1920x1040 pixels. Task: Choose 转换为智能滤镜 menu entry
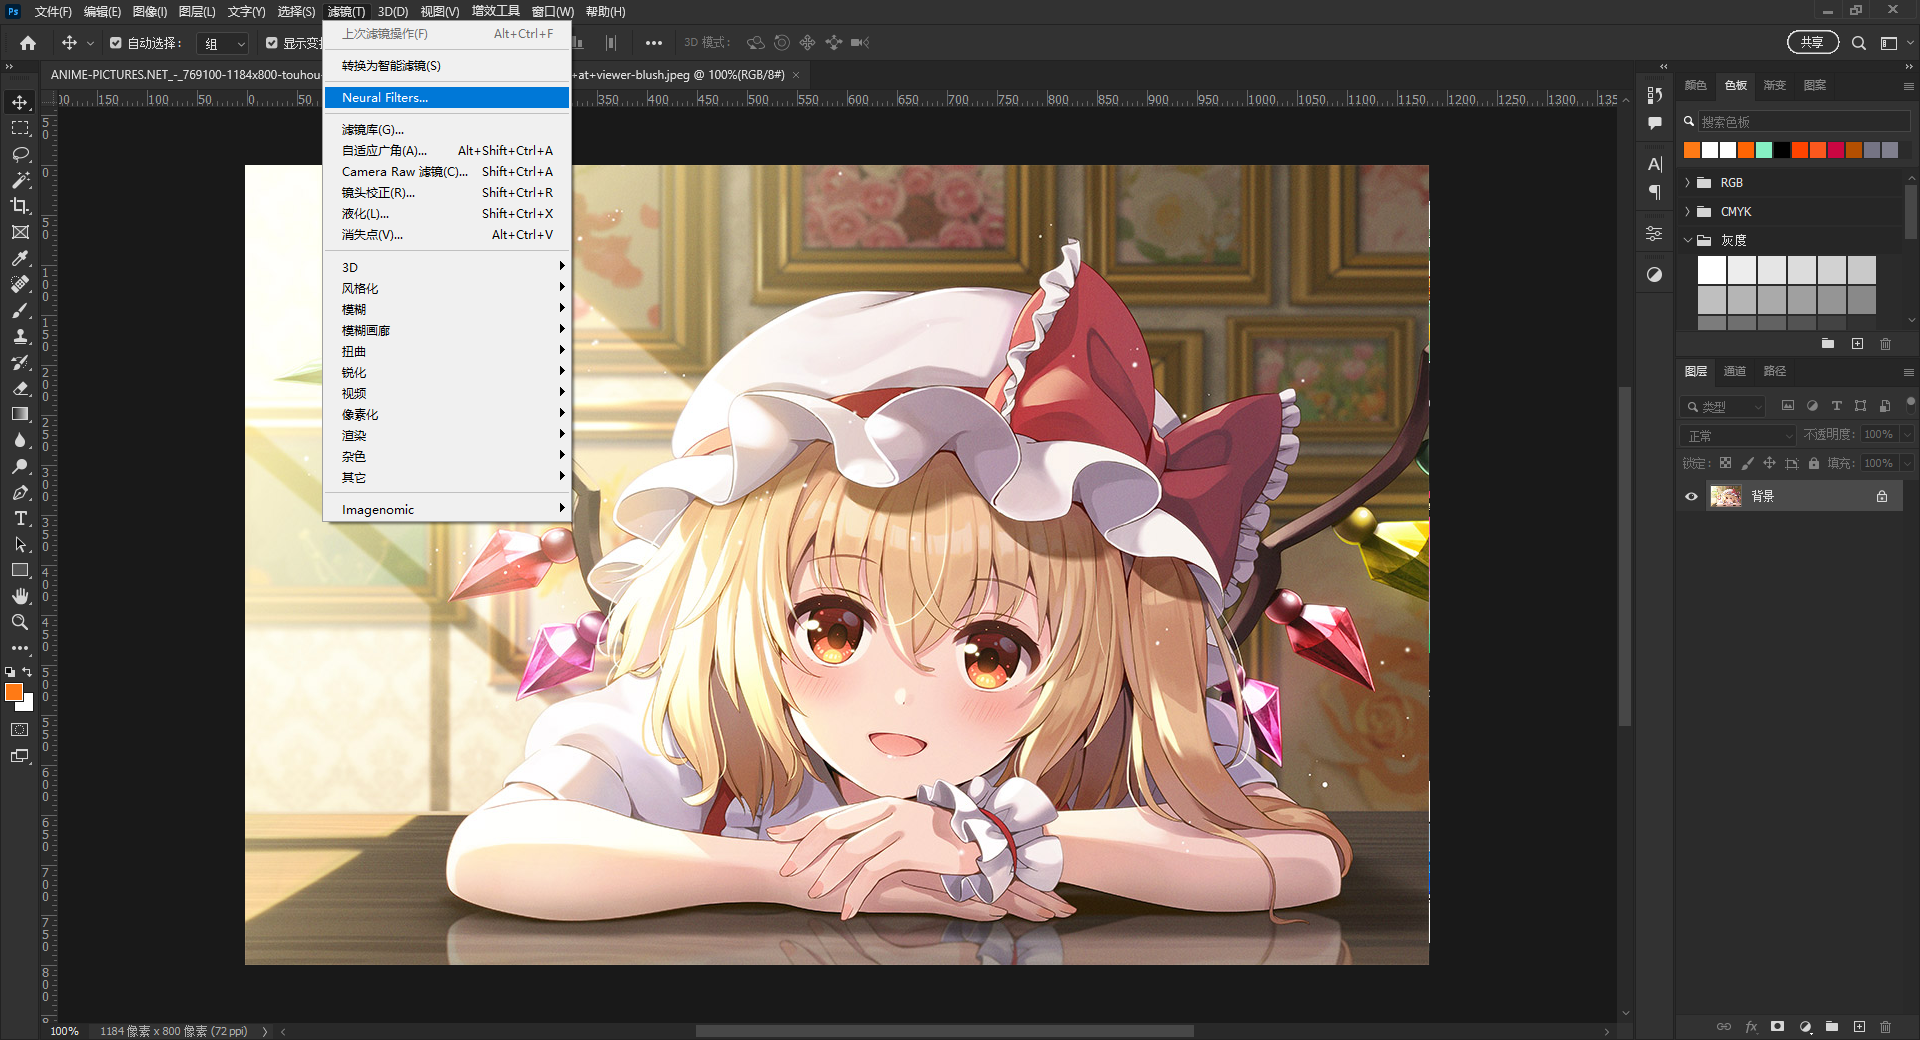tap(447, 65)
